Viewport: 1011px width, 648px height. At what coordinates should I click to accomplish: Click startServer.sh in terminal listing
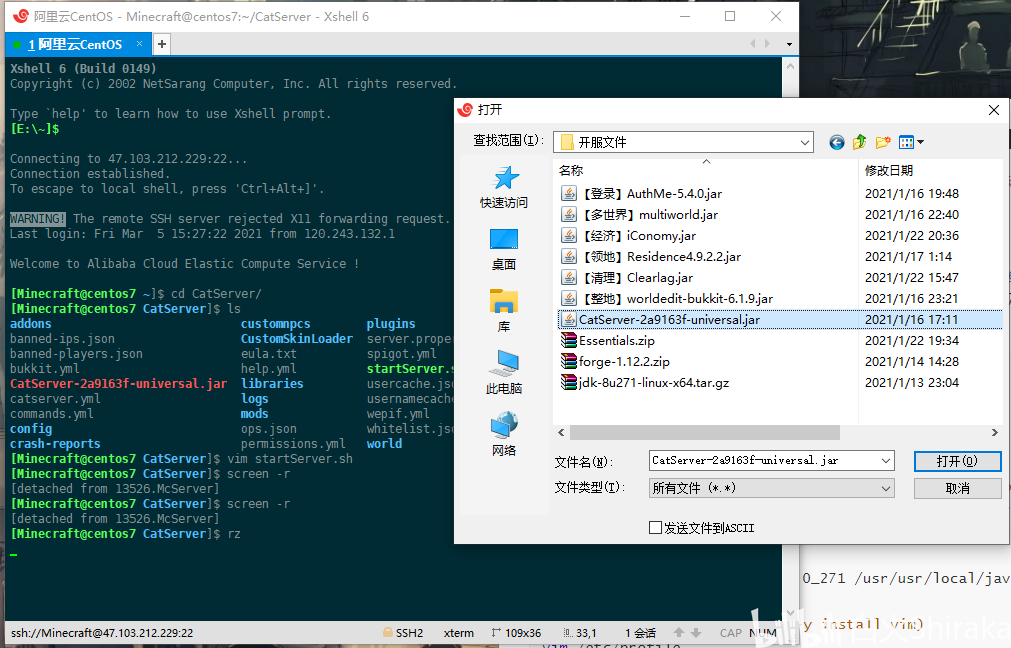click(410, 369)
